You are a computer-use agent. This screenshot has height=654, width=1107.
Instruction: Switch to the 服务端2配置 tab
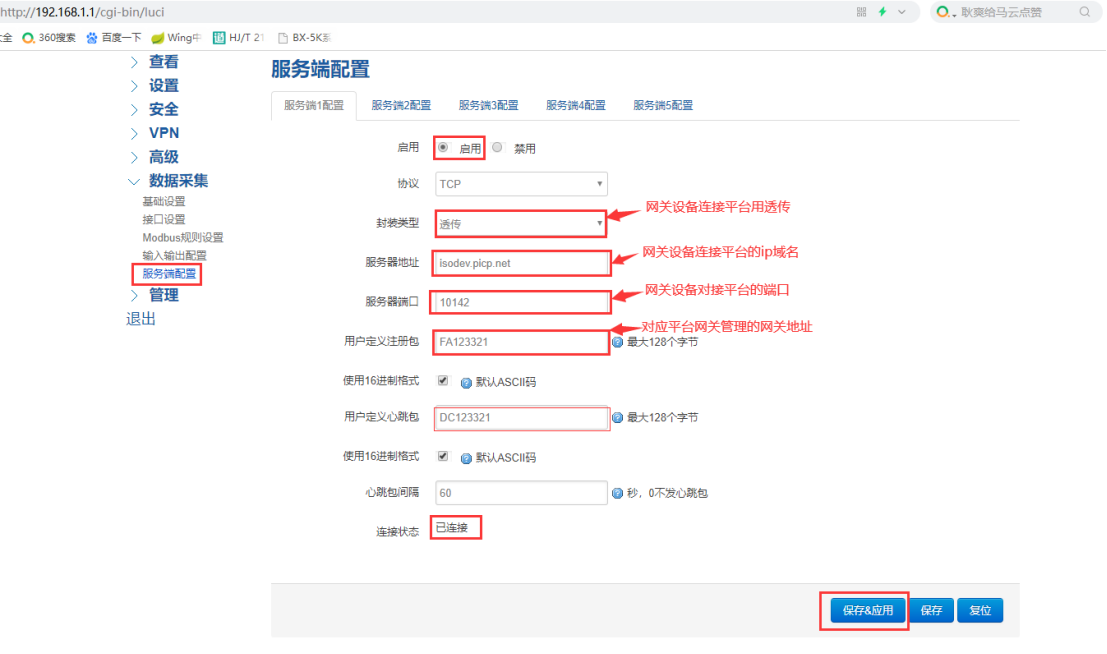point(401,105)
